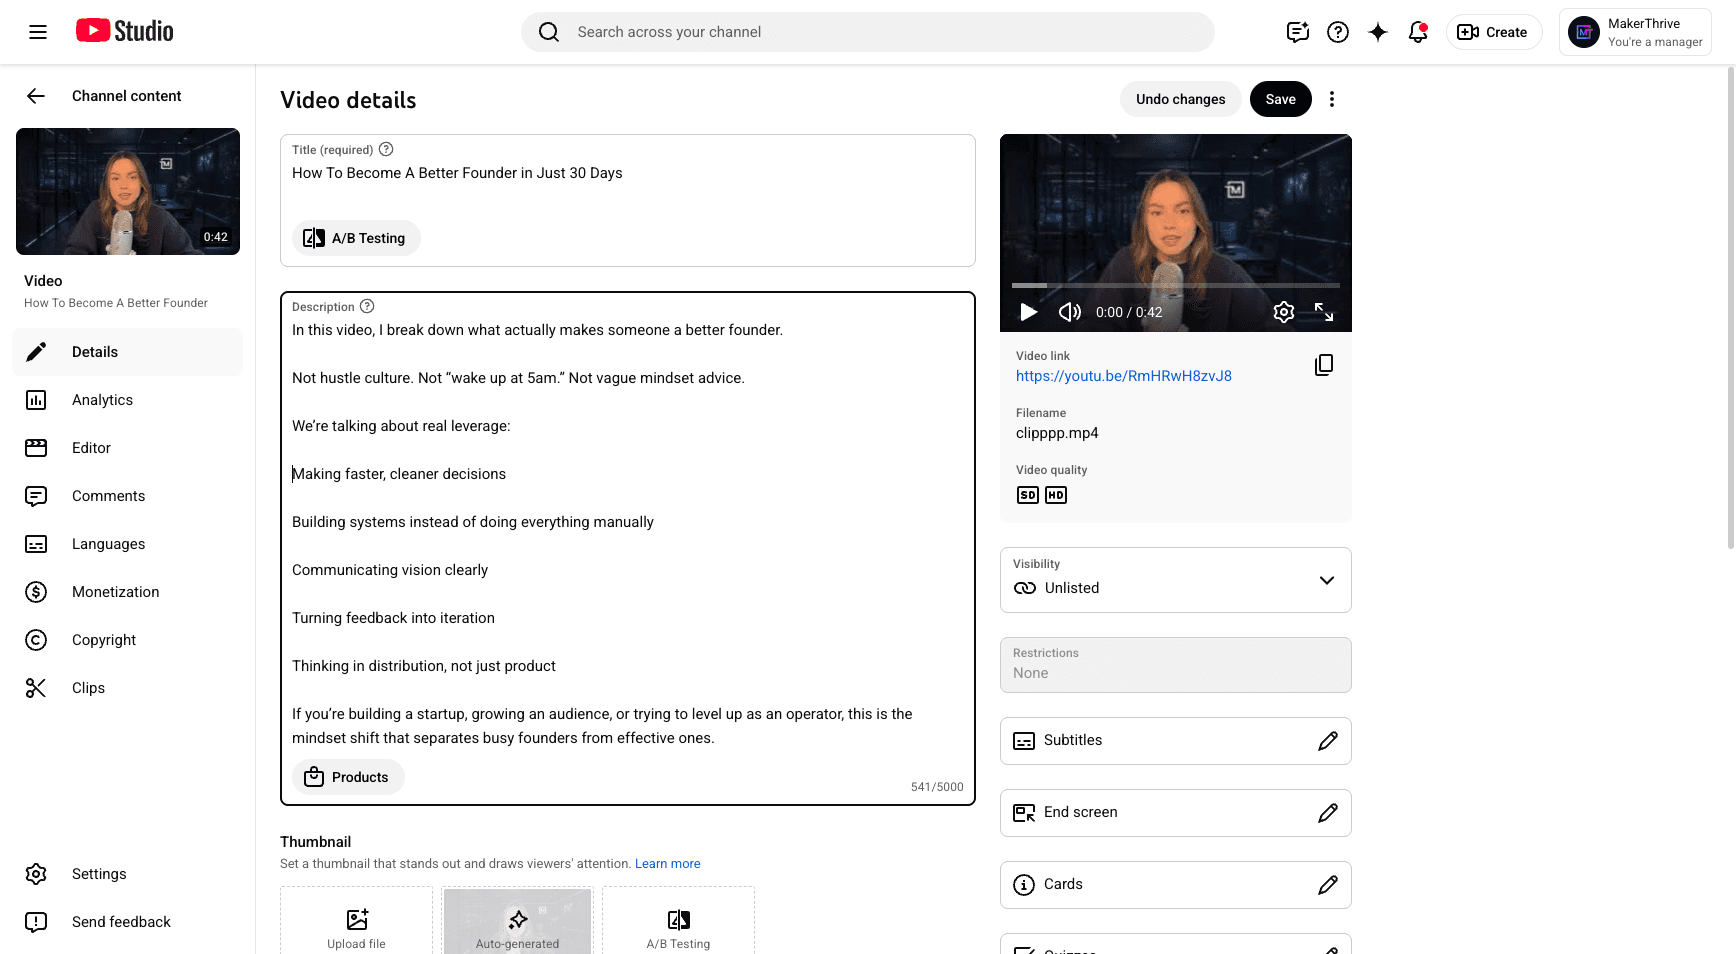Edit Cards with the pencil icon
This screenshot has height=954, width=1736.
1328,885
